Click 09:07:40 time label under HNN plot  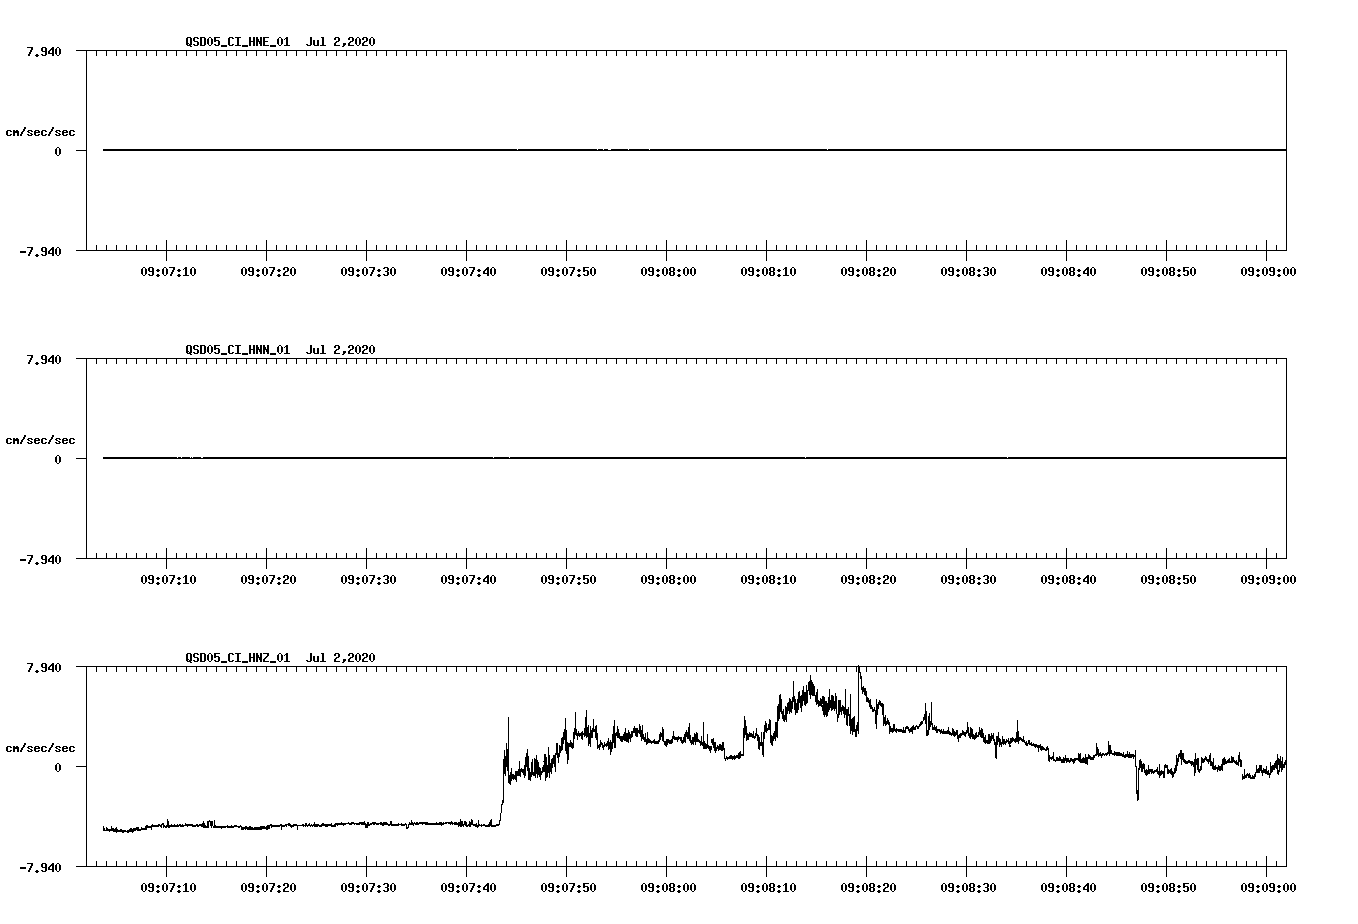[x=468, y=579]
